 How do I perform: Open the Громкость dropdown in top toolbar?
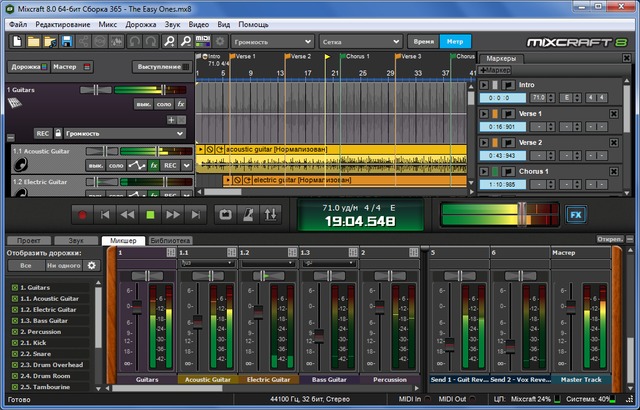270,42
